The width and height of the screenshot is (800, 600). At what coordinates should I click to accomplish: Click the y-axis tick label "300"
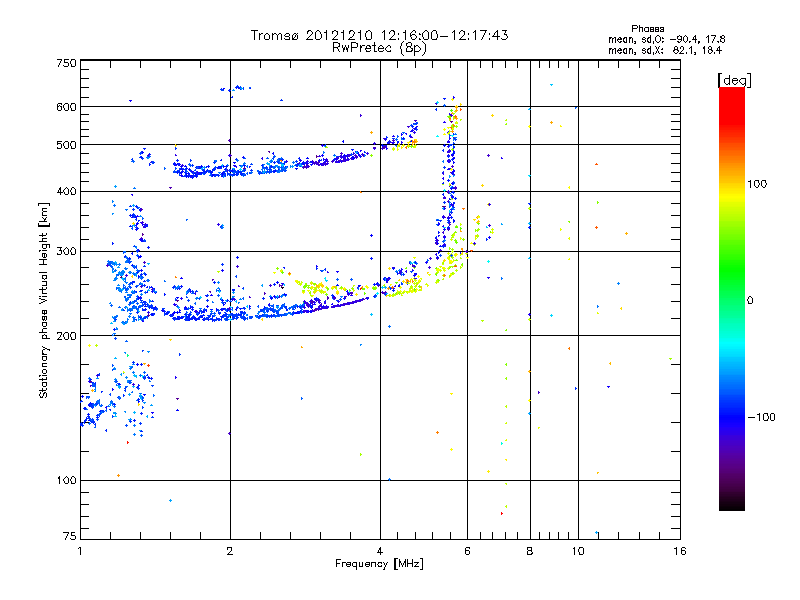(x=66, y=252)
